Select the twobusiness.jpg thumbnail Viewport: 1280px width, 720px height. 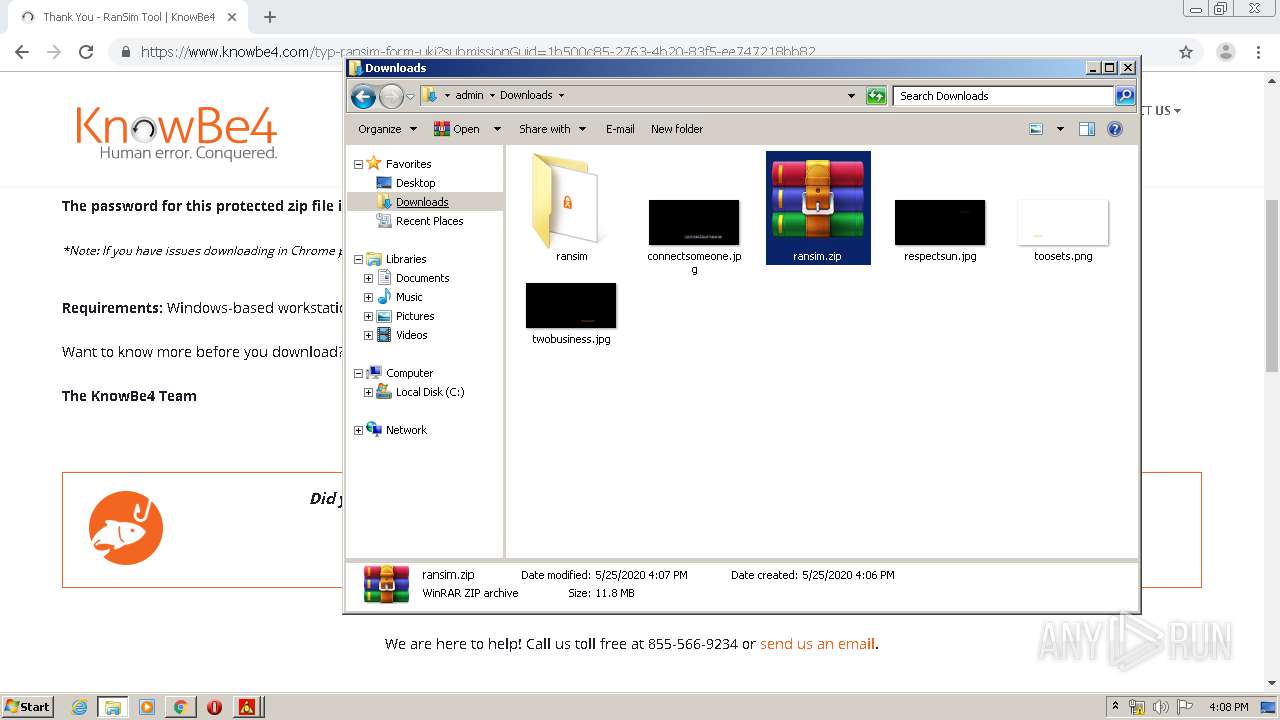[x=571, y=308]
